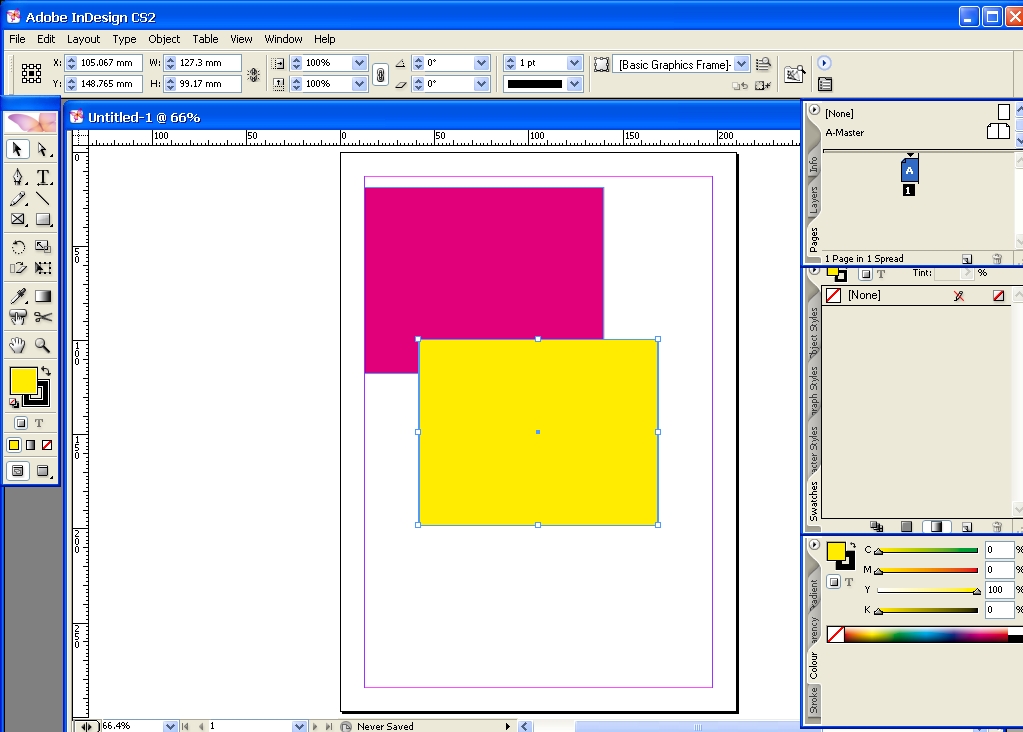Click the reference point locator in the control bar
This screenshot has height=732, width=1023.
point(31,72)
